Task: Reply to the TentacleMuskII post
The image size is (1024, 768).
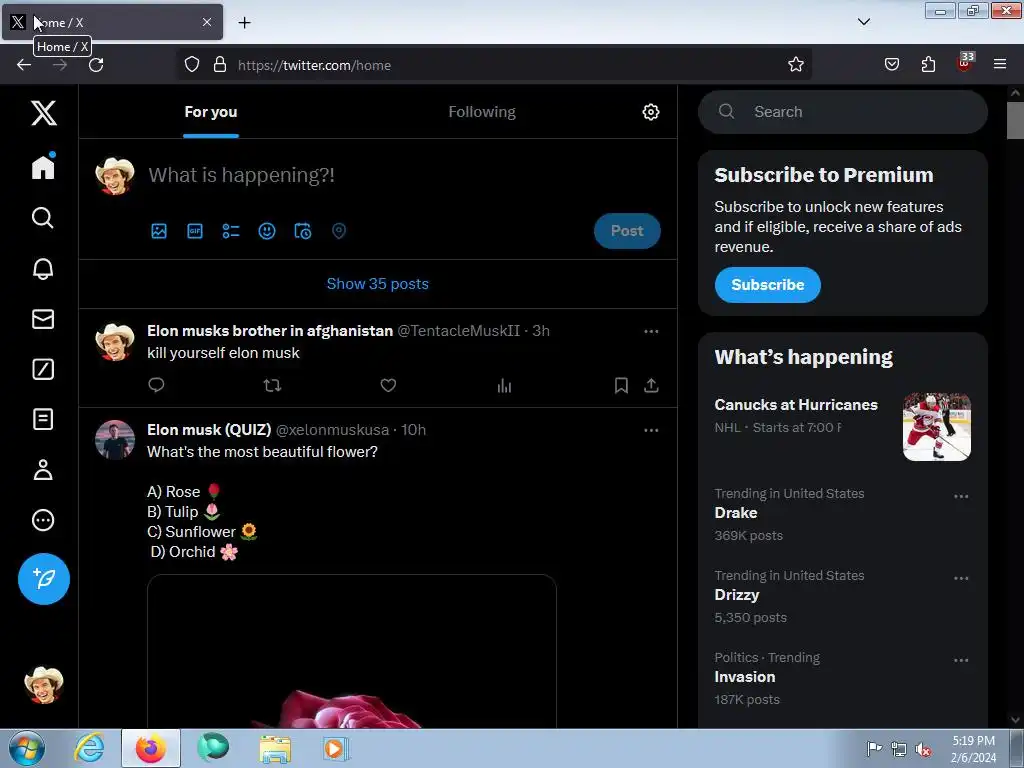Action: click(x=156, y=385)
